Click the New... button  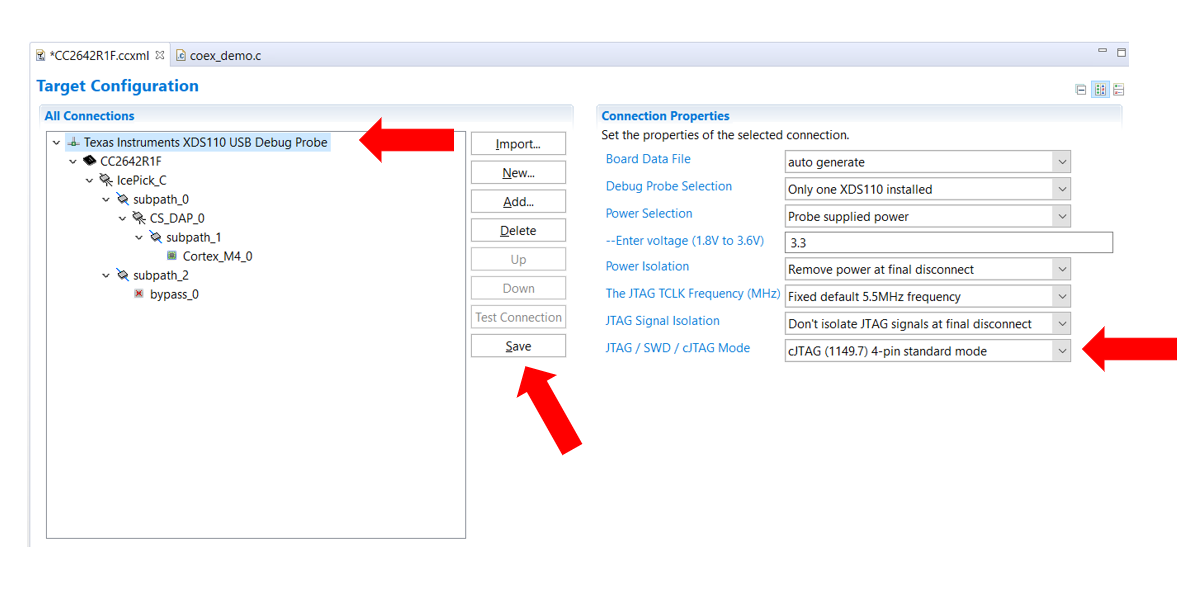click(518, 172)
